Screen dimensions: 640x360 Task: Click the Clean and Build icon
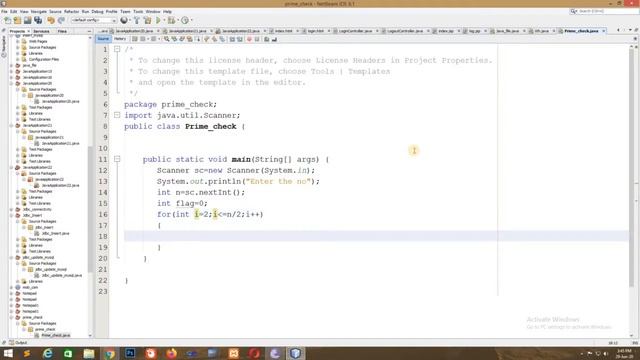click(x=147, y=20)
